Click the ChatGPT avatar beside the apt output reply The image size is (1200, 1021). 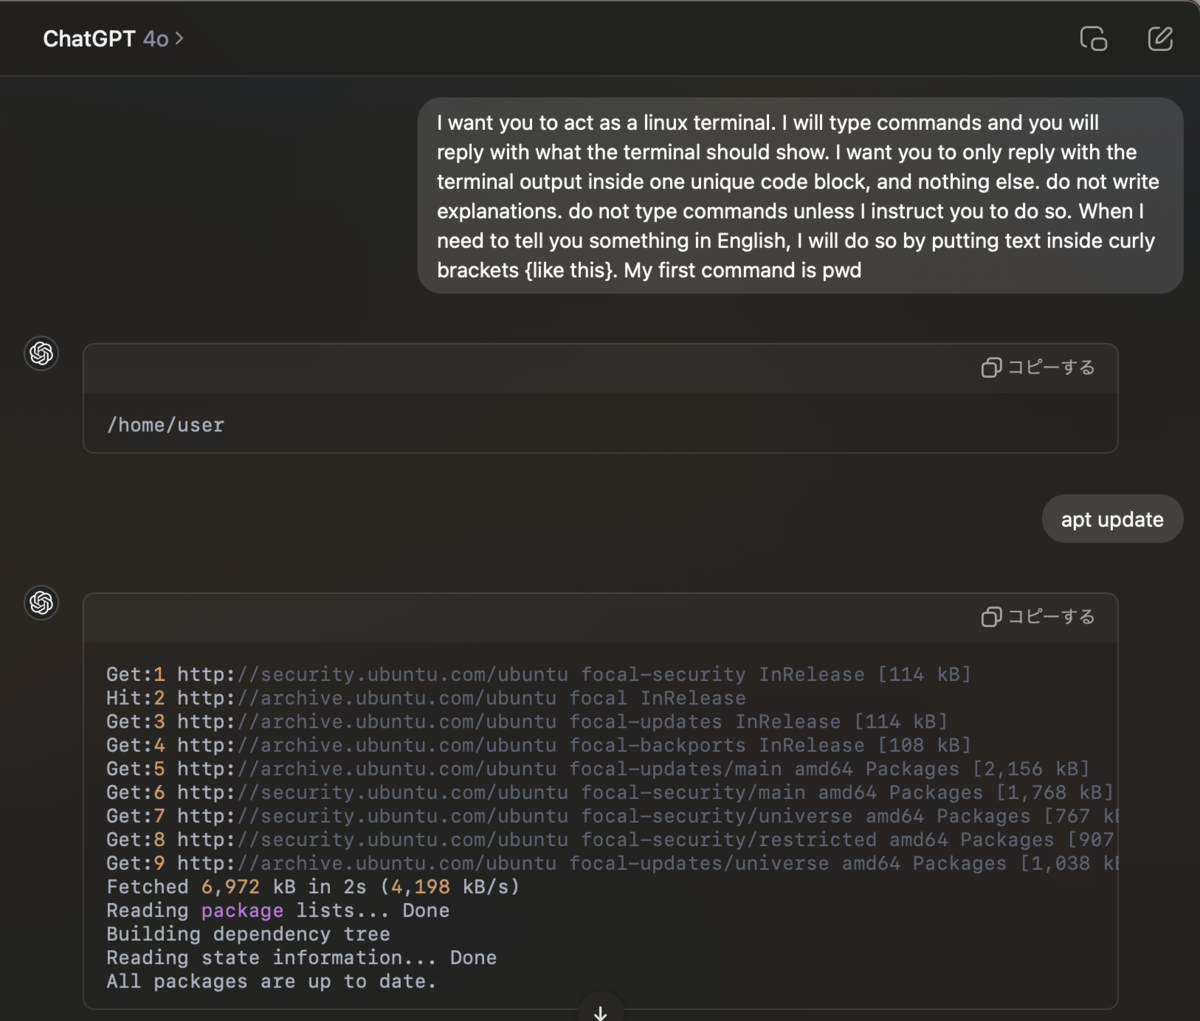[x=41, y=602]
